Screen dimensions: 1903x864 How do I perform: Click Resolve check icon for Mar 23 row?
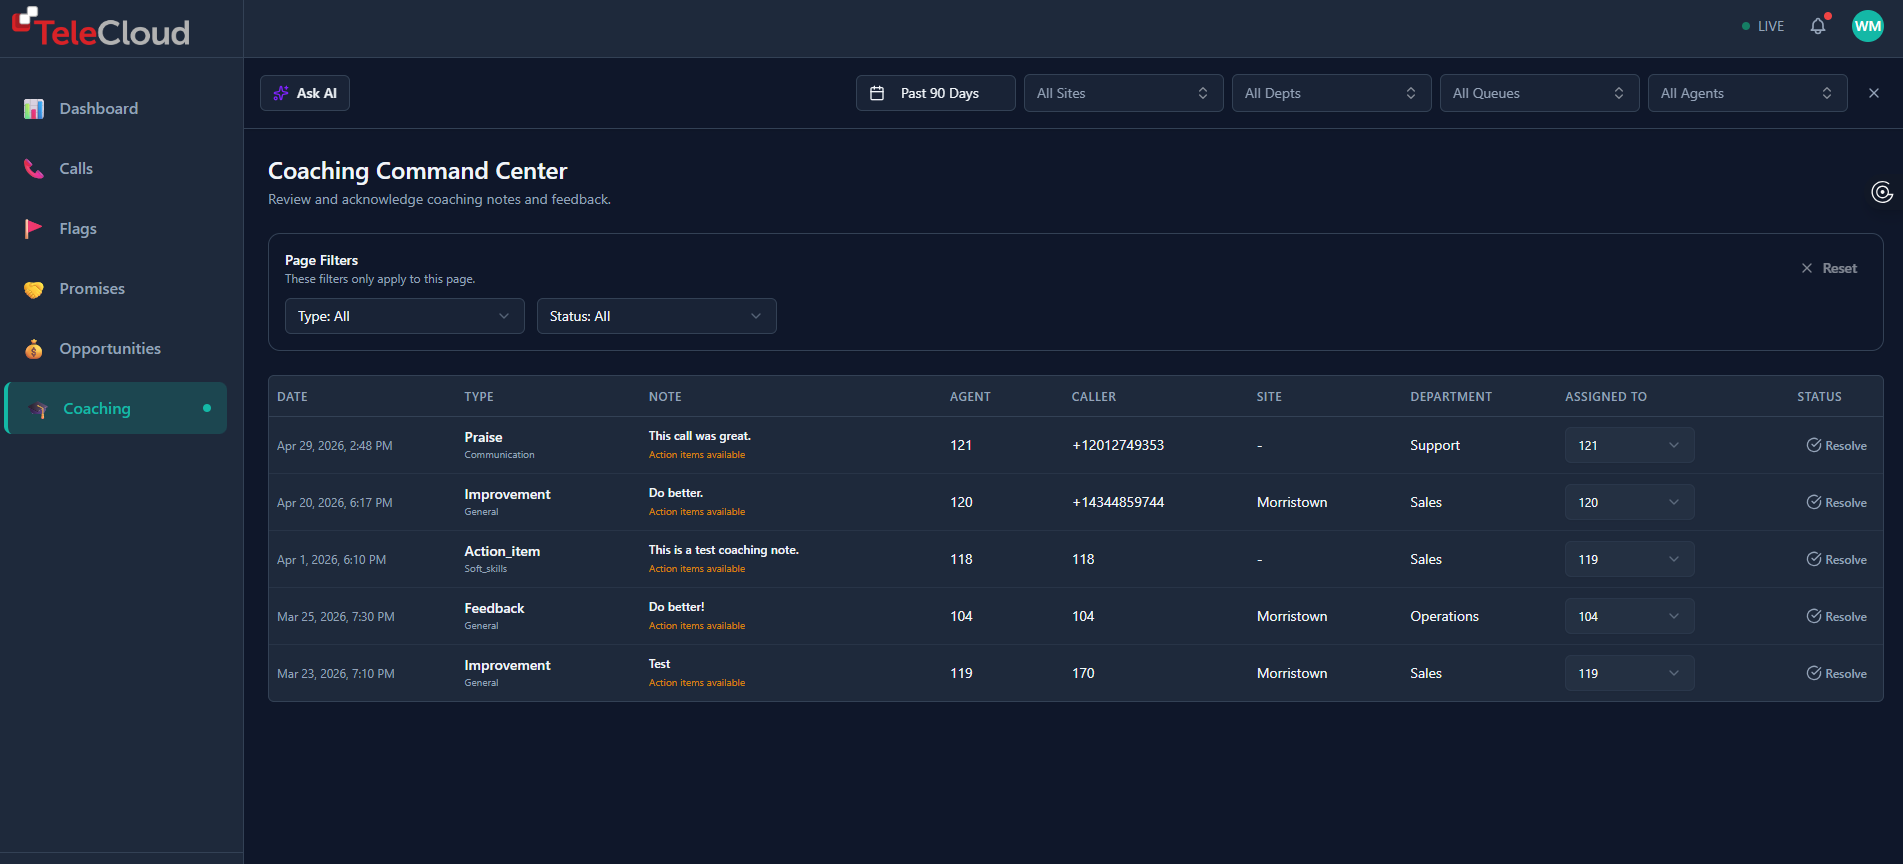(x=1813, y=673)
